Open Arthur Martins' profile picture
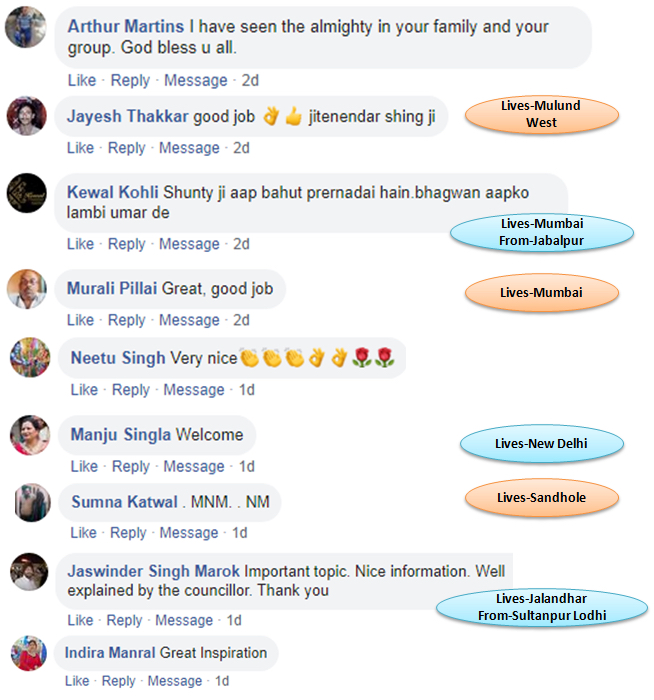Screen dimensions: 654x700 [25, 27]
